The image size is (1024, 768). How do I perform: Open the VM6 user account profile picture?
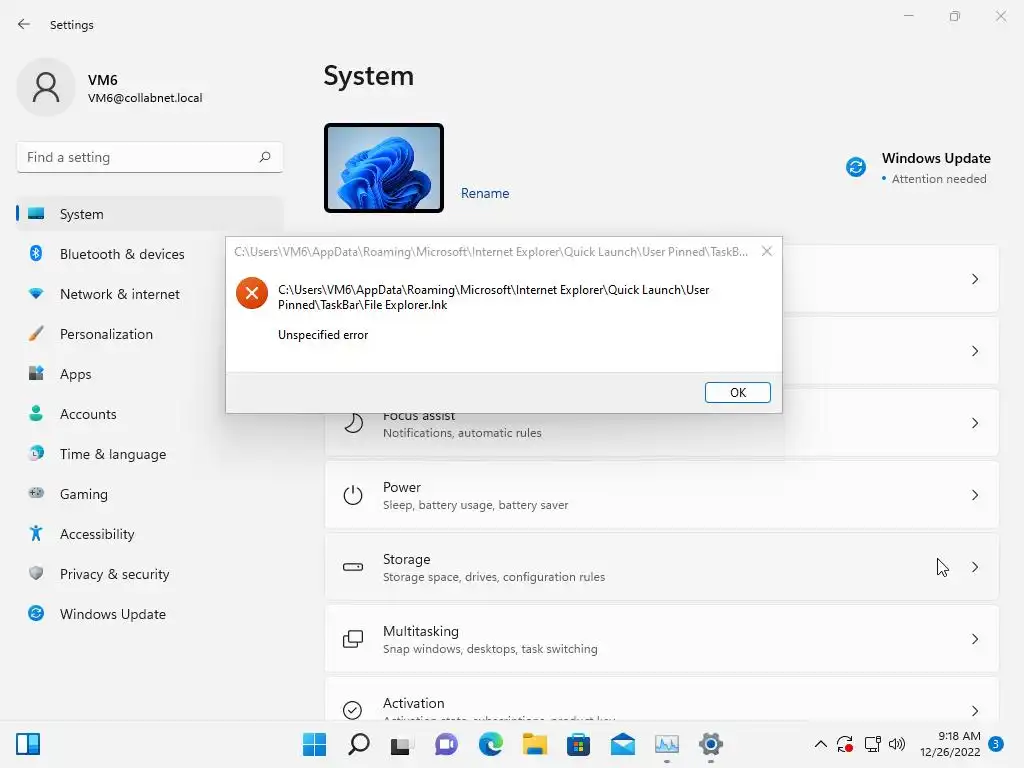[x=46, y=87]
